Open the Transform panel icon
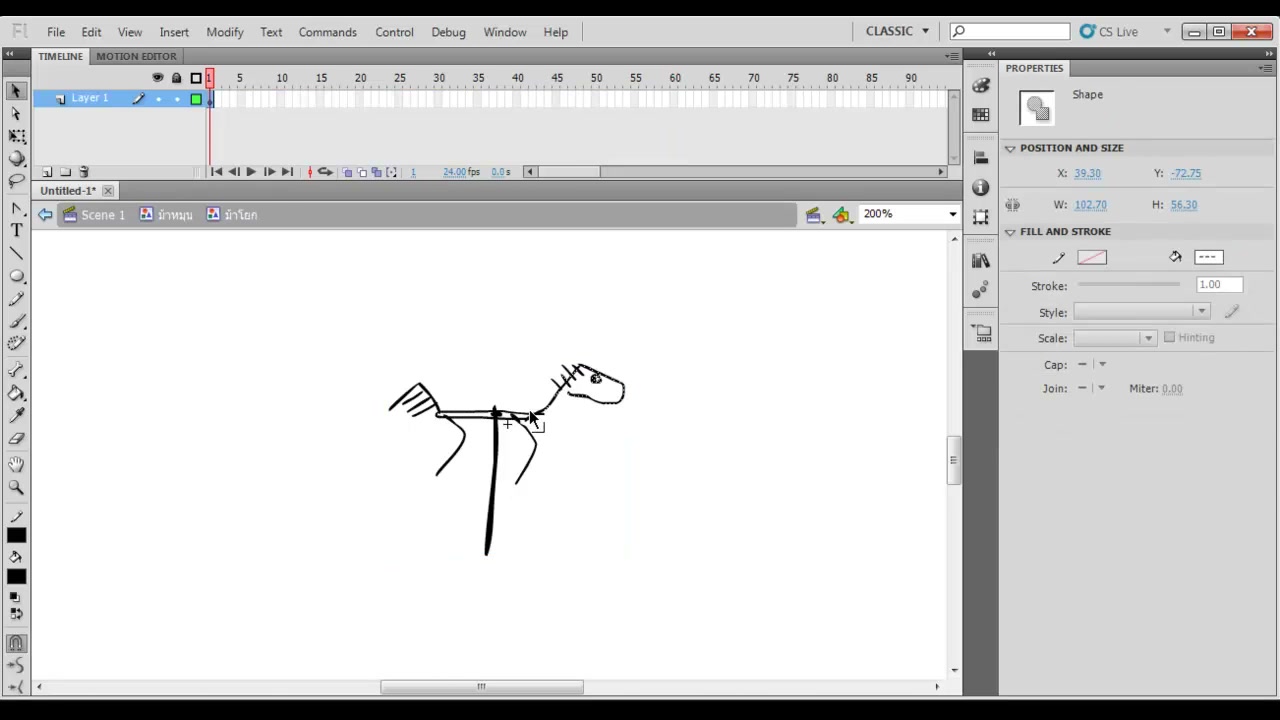Screen dimensions: 1280x720 point(980,216)
